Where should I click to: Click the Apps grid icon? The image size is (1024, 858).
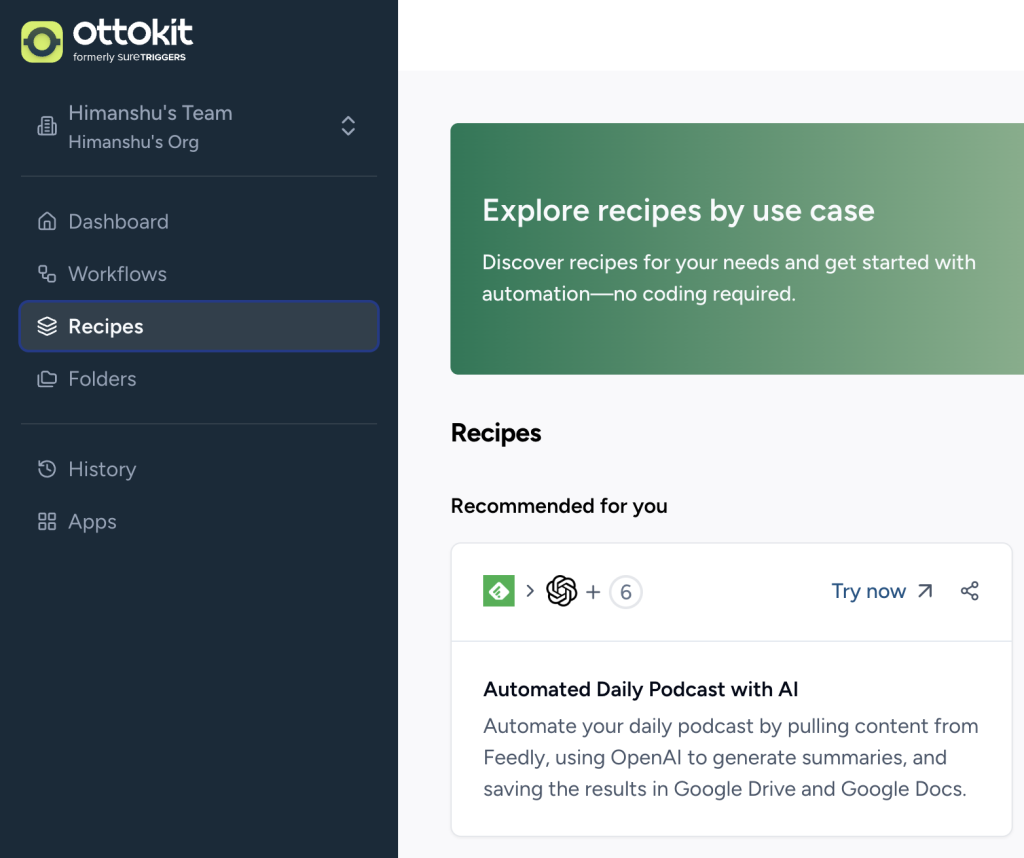coord(47,522)
